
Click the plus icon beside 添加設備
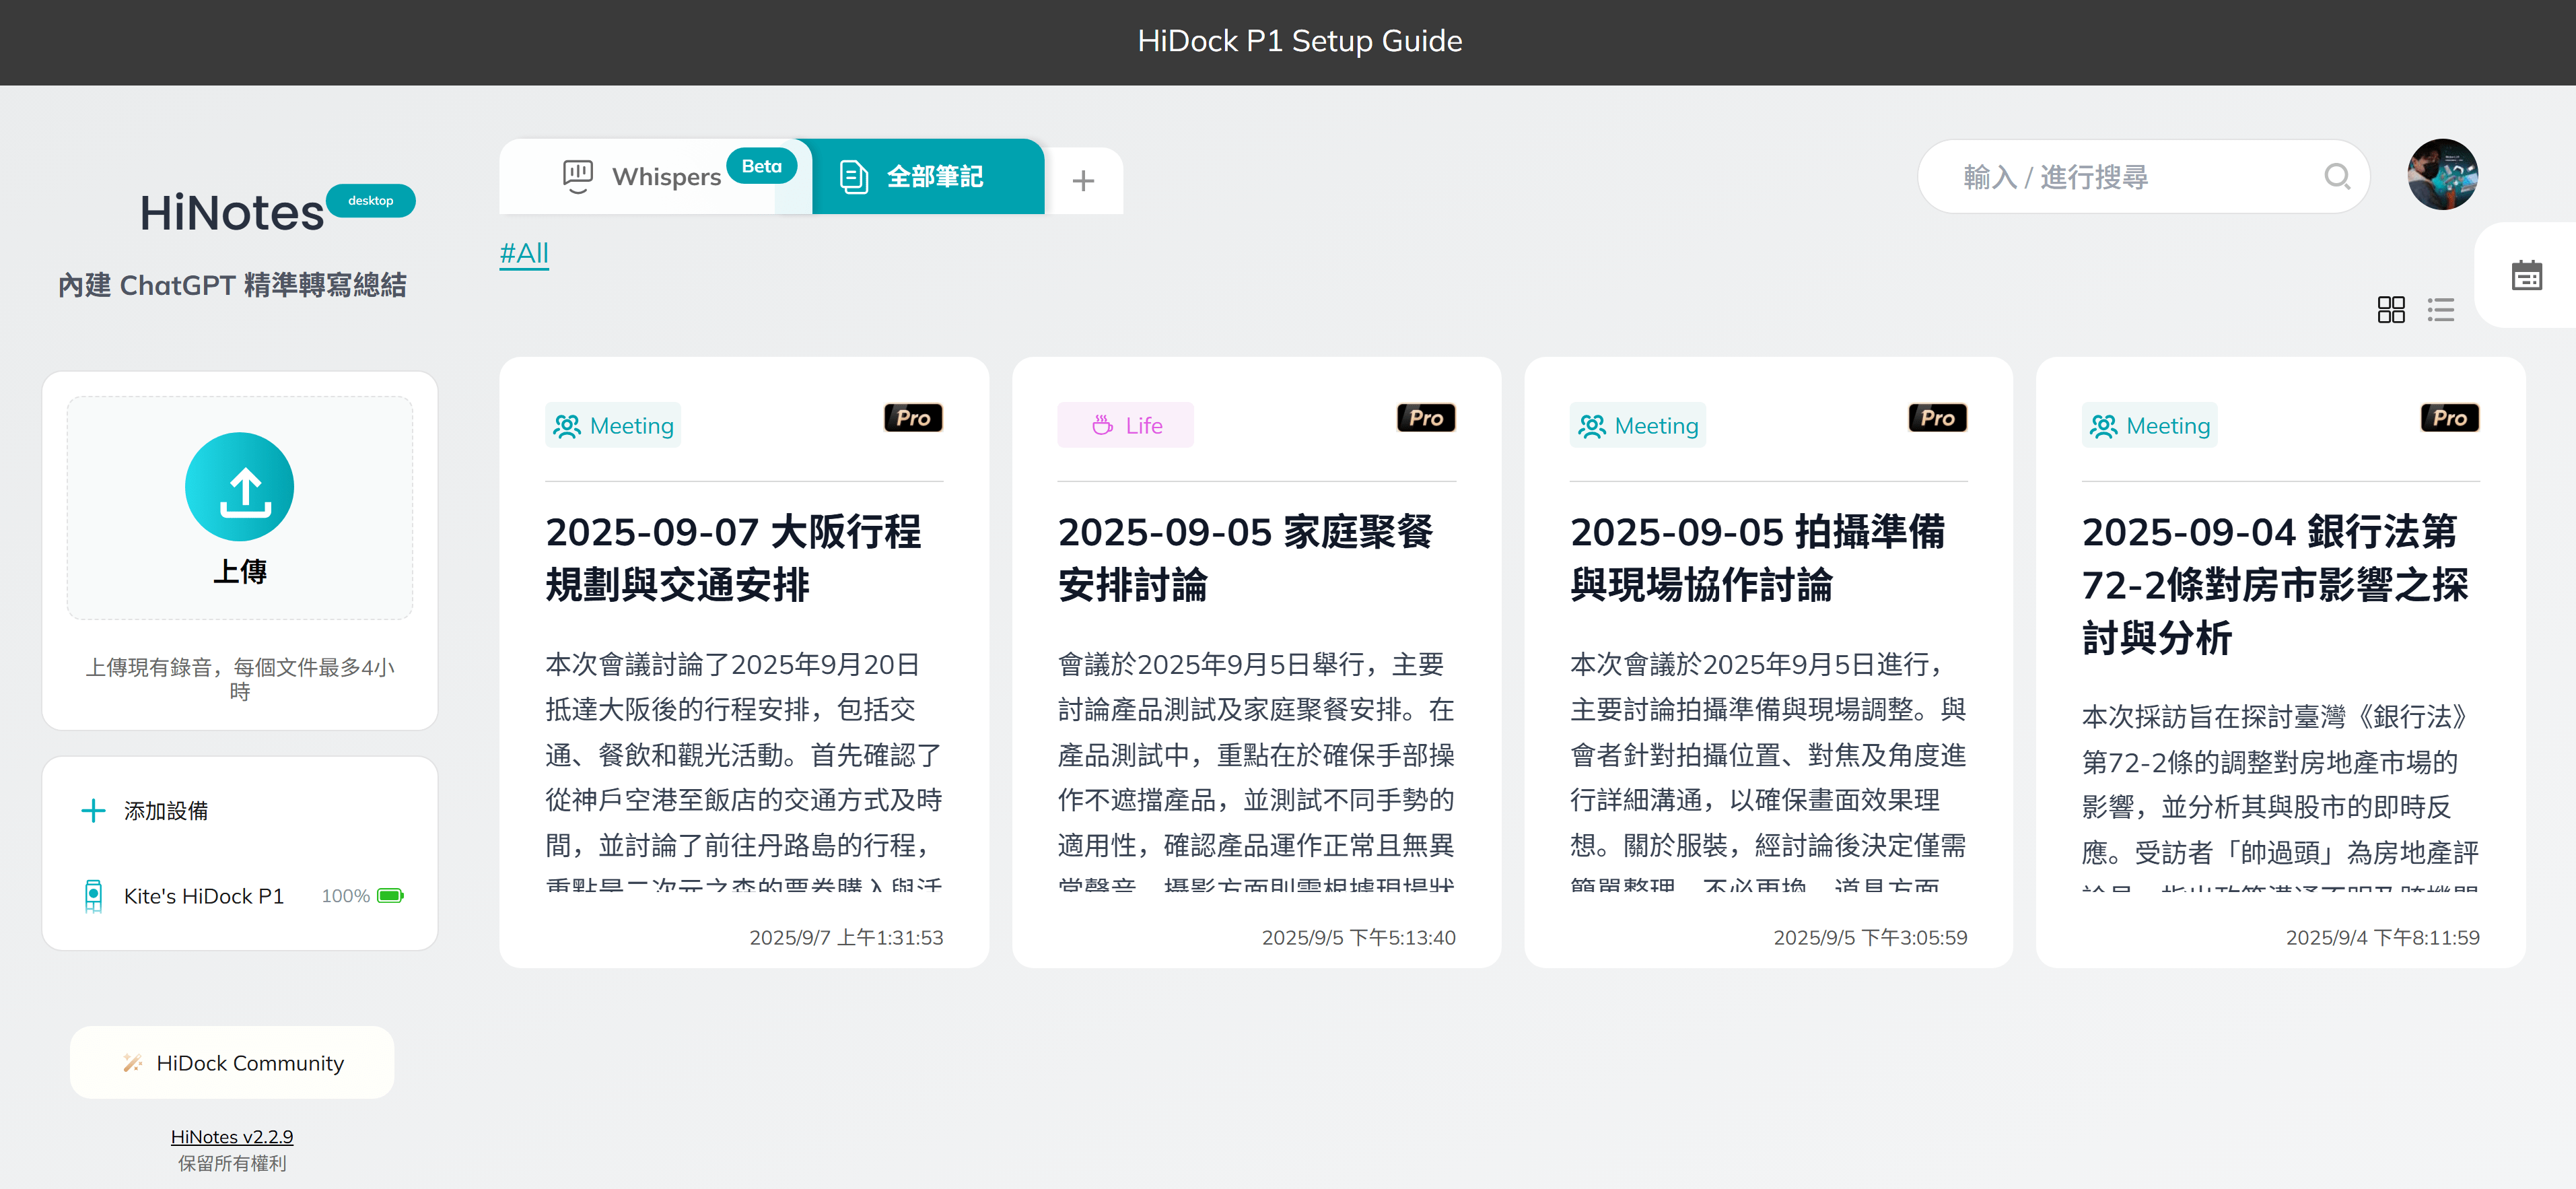click(x=93, y=810)
